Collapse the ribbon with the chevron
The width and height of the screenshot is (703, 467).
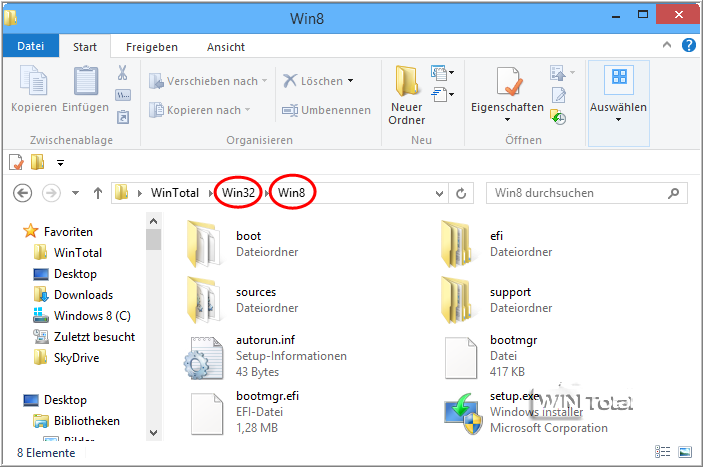click(667, 45)
